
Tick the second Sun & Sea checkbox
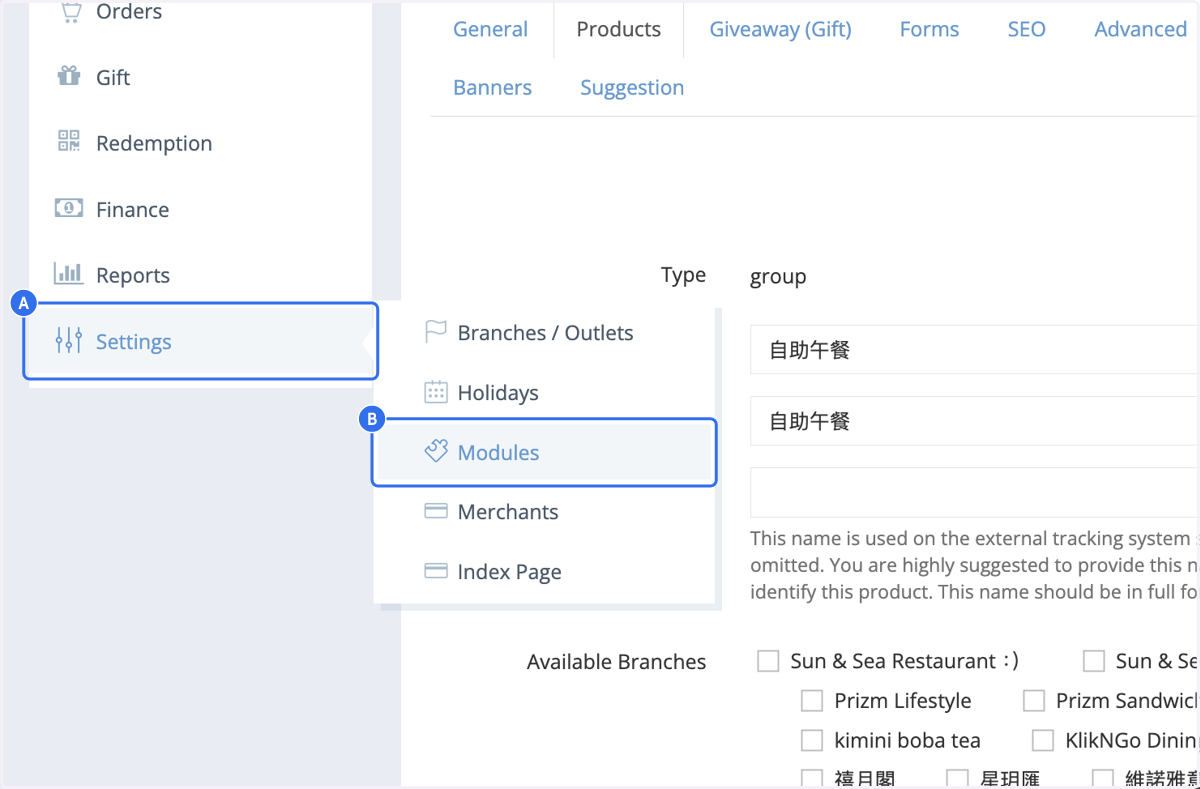click(x=1094, y=661)
